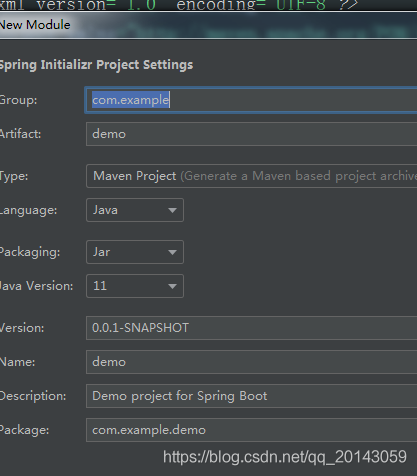Screen dimensions: 417x476
Task: Click the Group field containing com.example
Action: (x=251, y=100)
